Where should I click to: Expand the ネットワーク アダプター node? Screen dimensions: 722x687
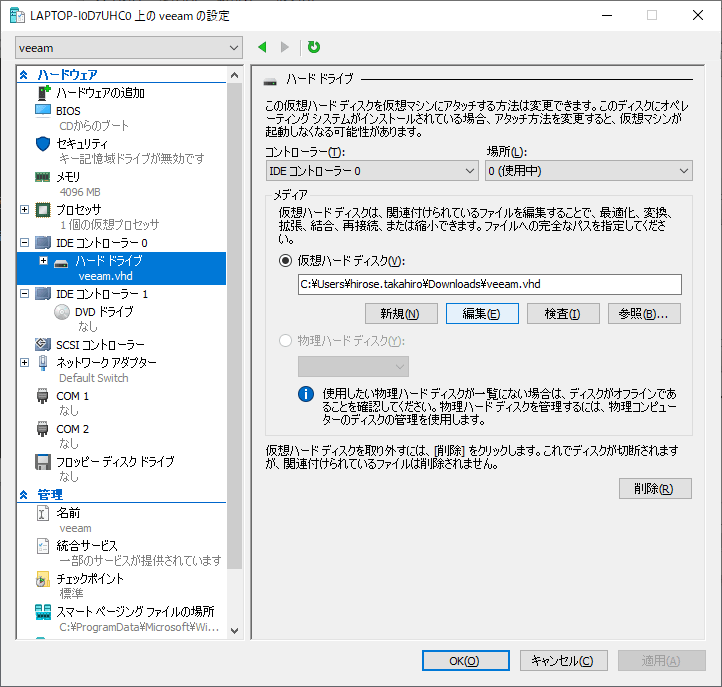click(24, 362)
